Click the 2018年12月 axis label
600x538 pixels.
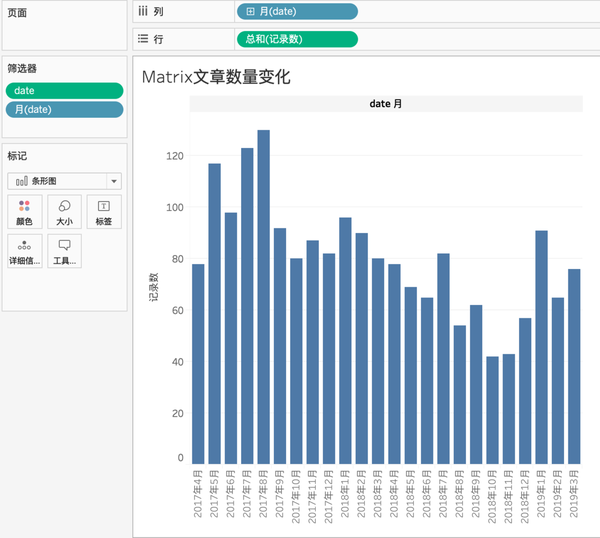click(525, 497)
